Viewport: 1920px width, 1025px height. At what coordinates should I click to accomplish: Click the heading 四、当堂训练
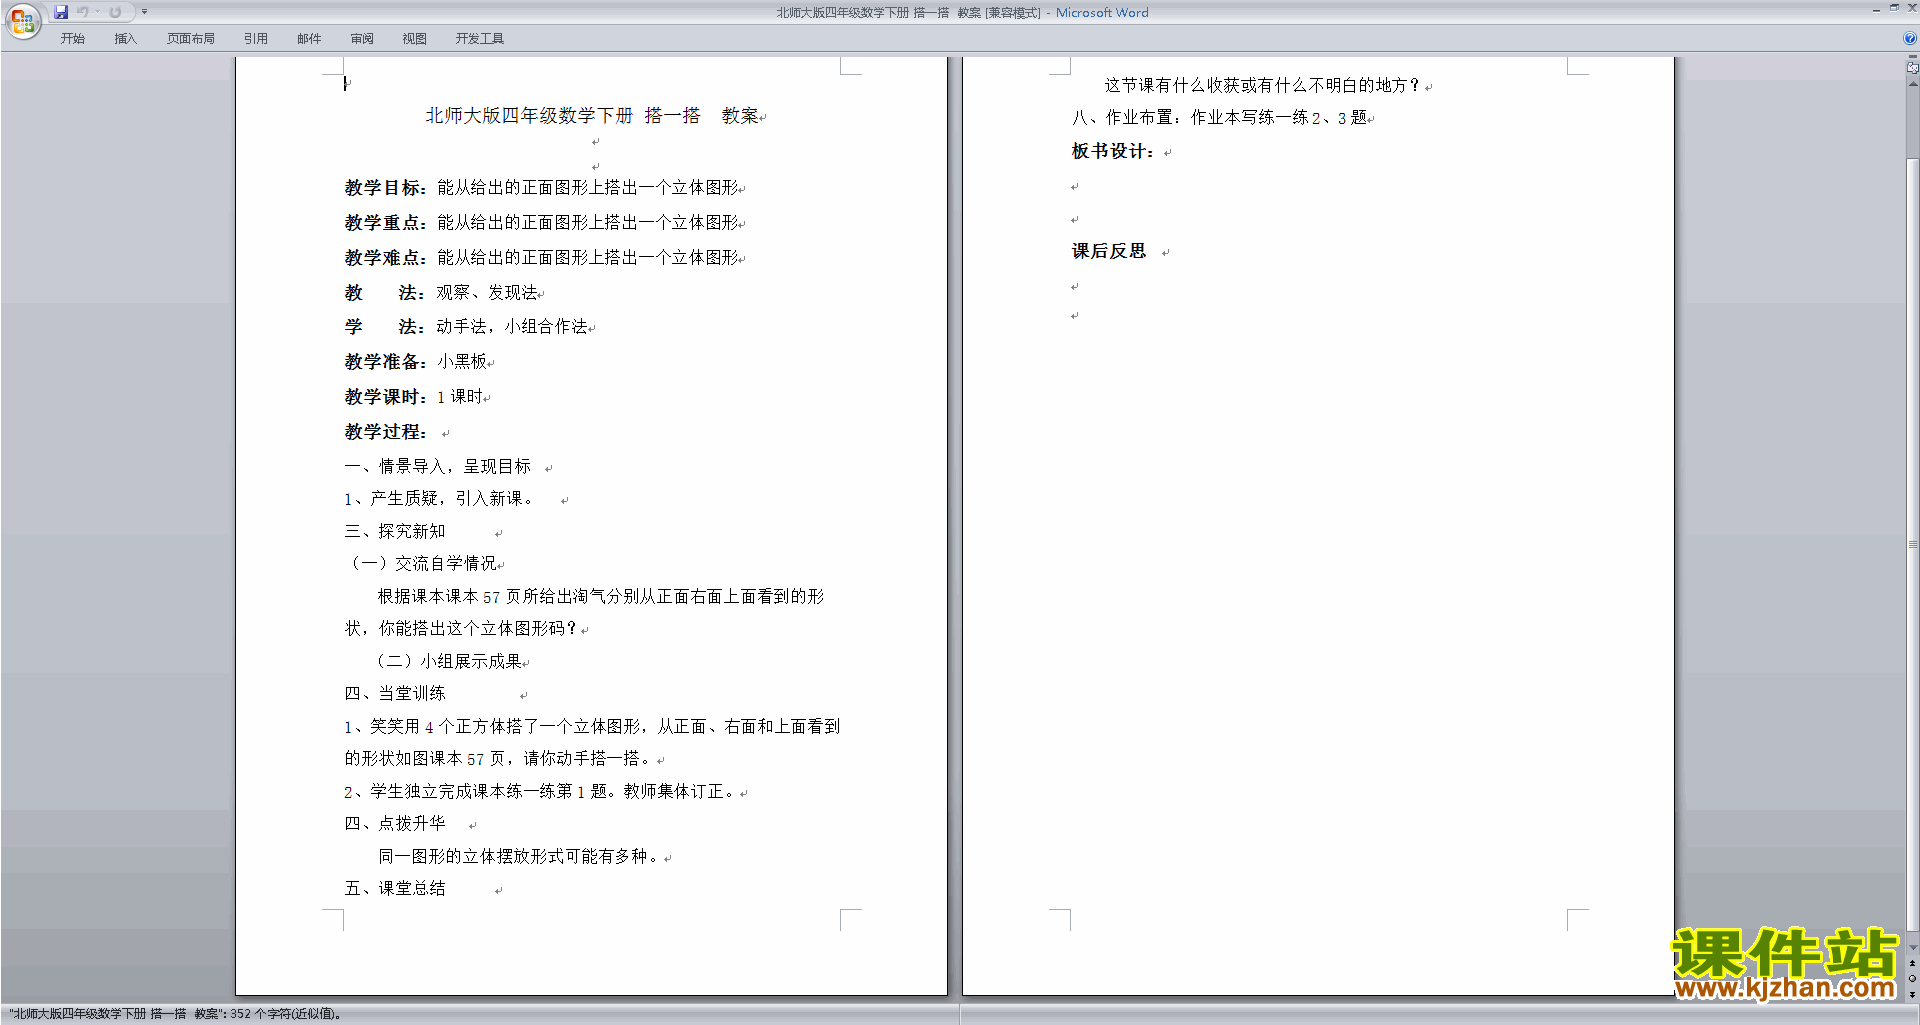395,694
